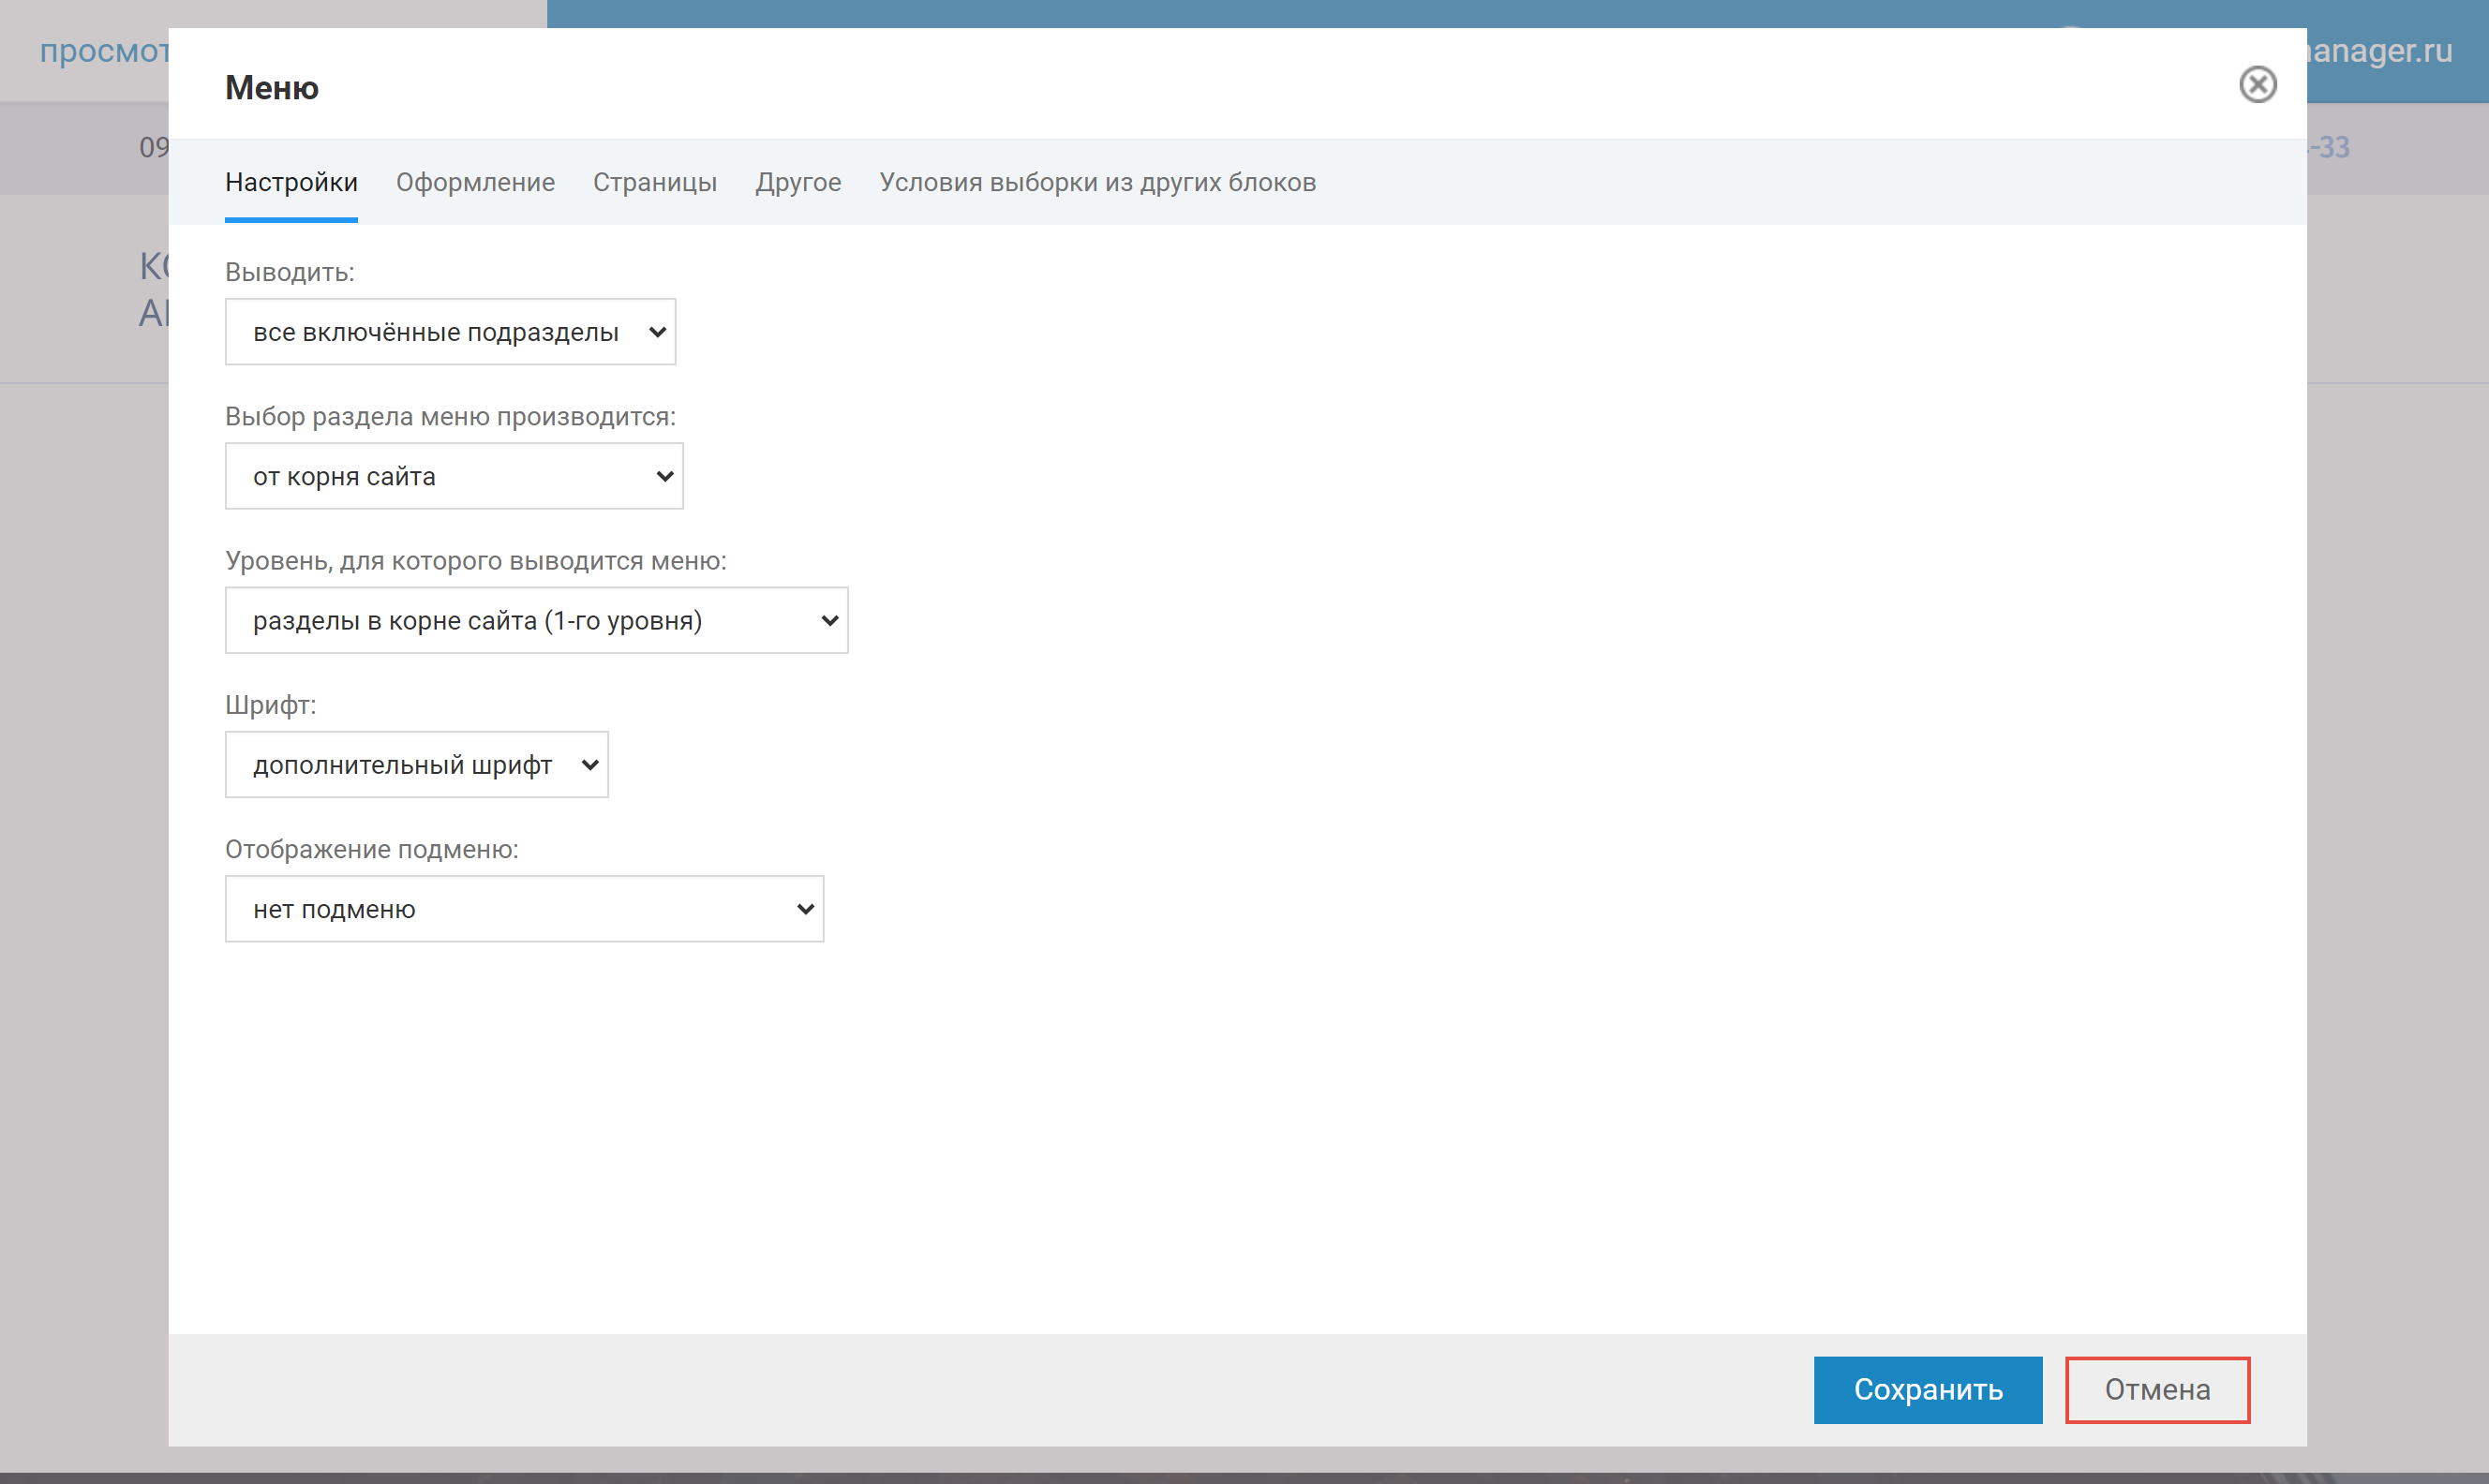Screen dimensions: 2489x1484
Task: Click the Отмена button
Action: (2156, 1389)
